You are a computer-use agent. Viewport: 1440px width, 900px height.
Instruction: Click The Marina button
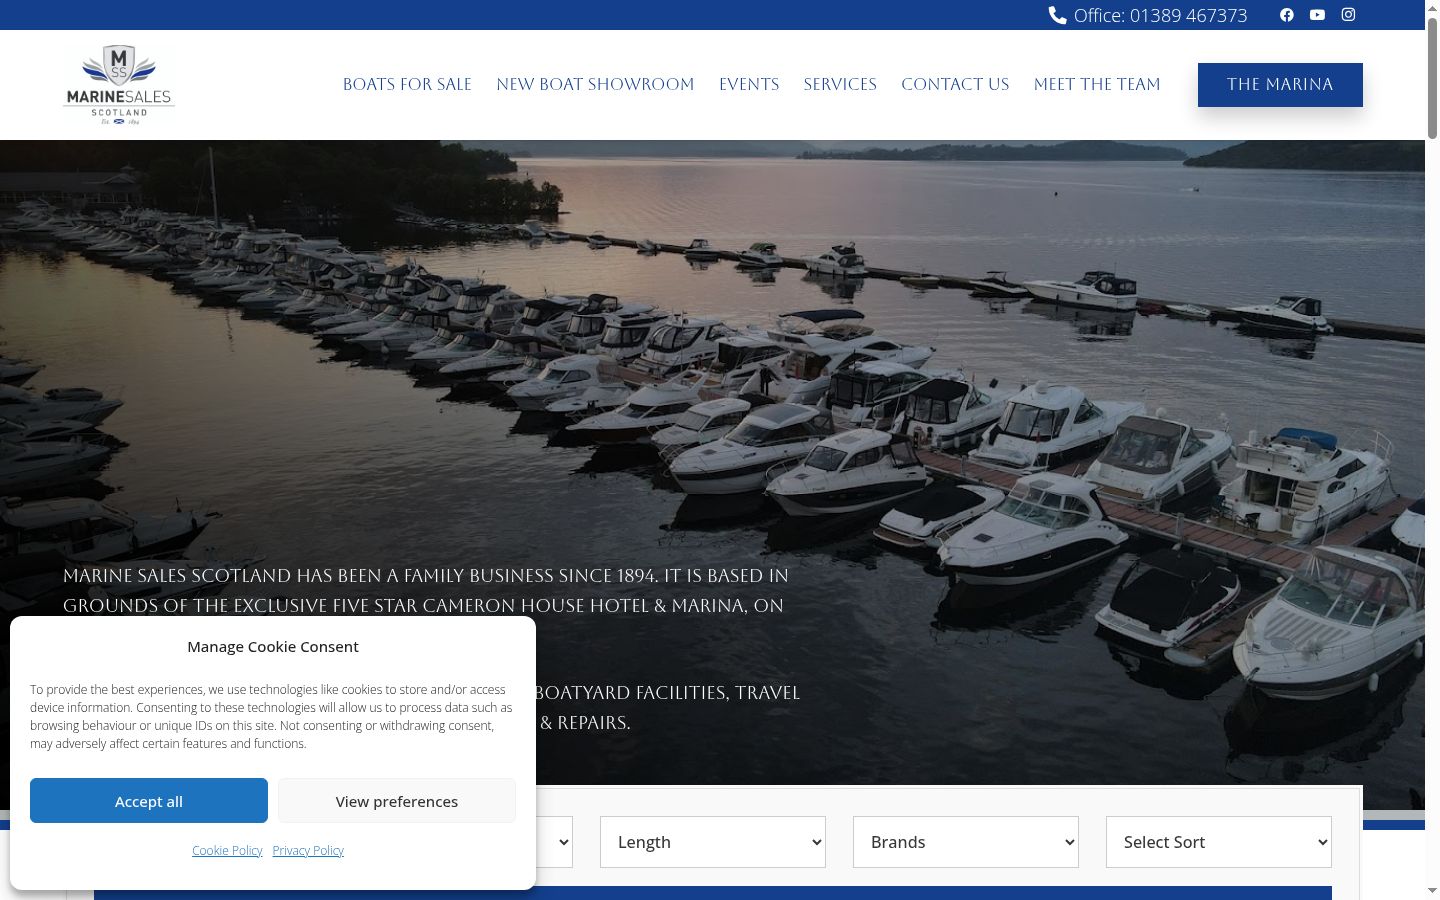pos(1280,85)
